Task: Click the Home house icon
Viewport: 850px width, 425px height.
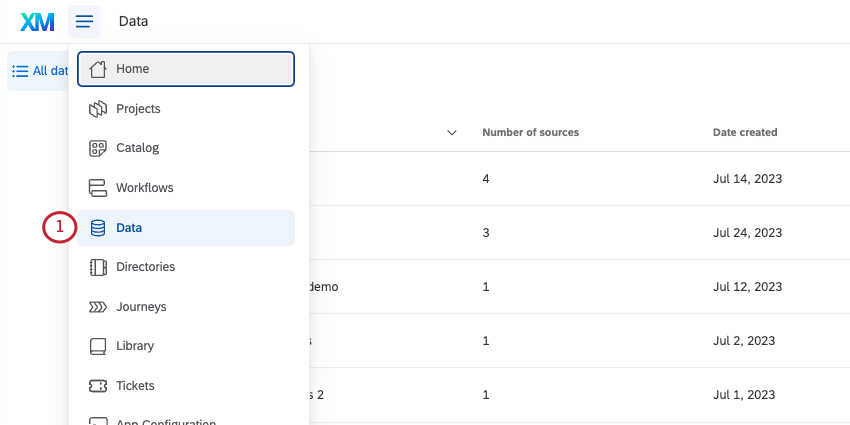Action: coord(97,69)
